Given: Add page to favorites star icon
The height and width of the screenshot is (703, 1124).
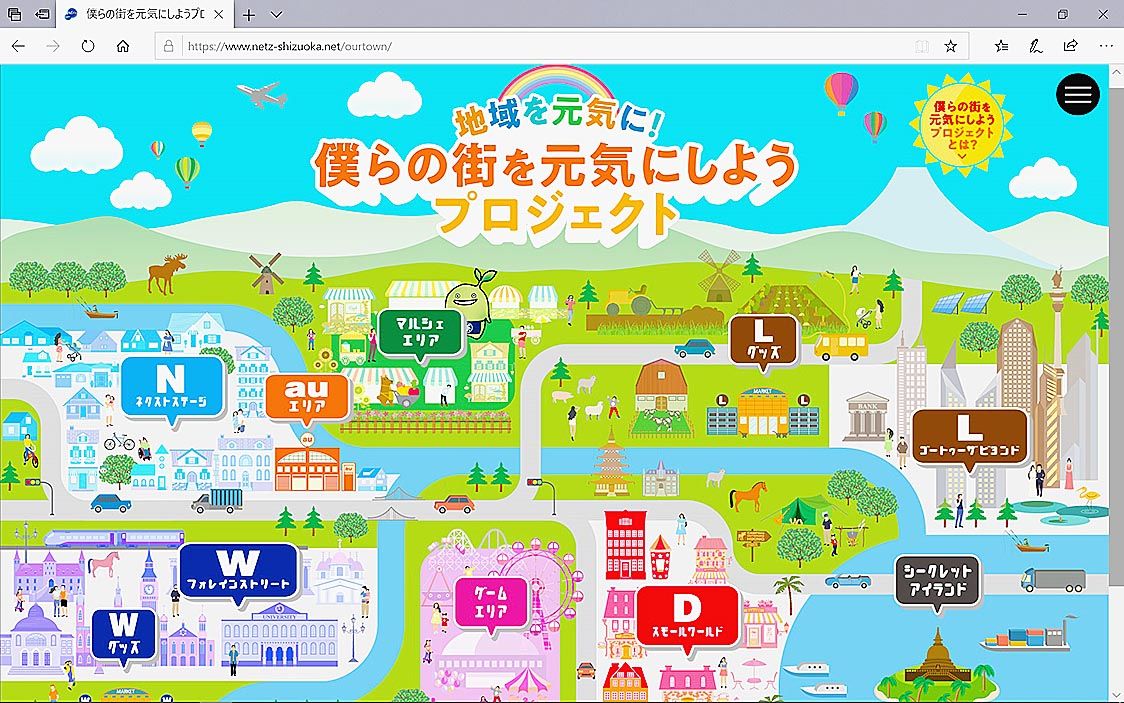Looking at the screenshot, I should [950, 46].
